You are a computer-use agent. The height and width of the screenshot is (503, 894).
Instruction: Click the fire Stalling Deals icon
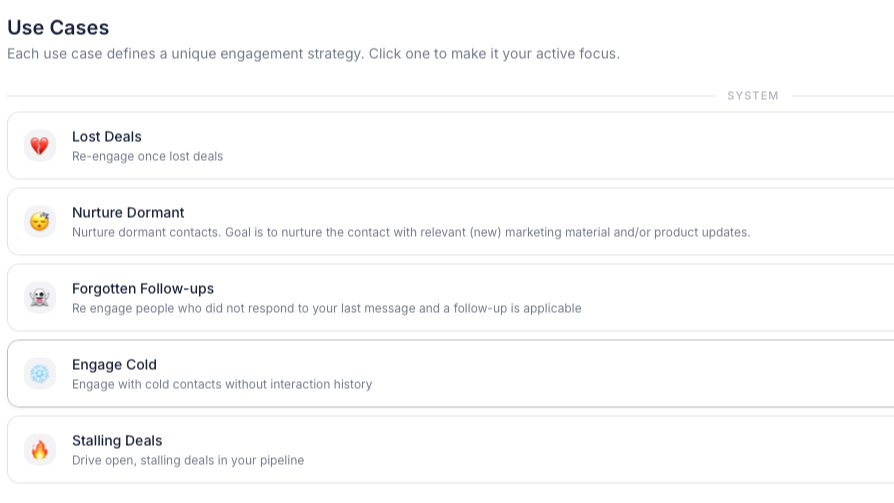point(39,449)
